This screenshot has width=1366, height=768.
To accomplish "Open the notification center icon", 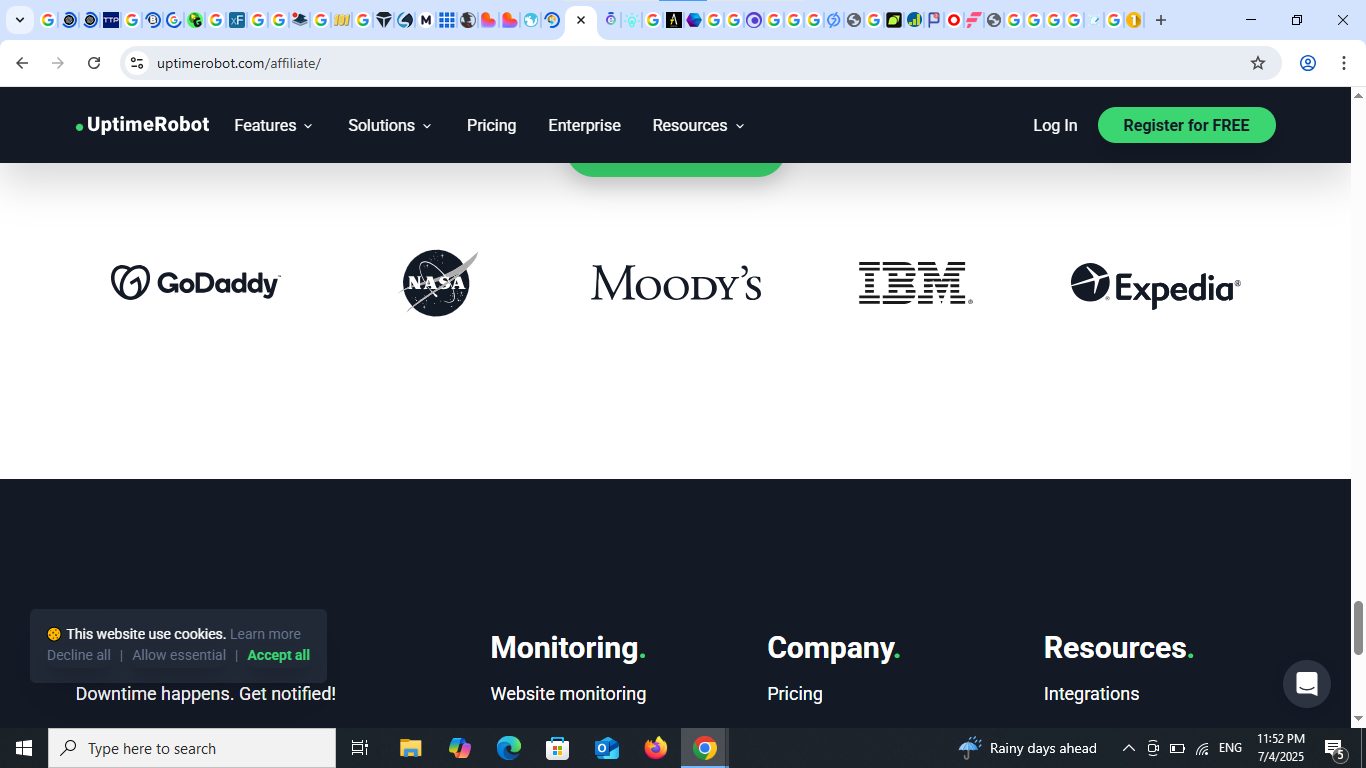I will [1335, 748].
